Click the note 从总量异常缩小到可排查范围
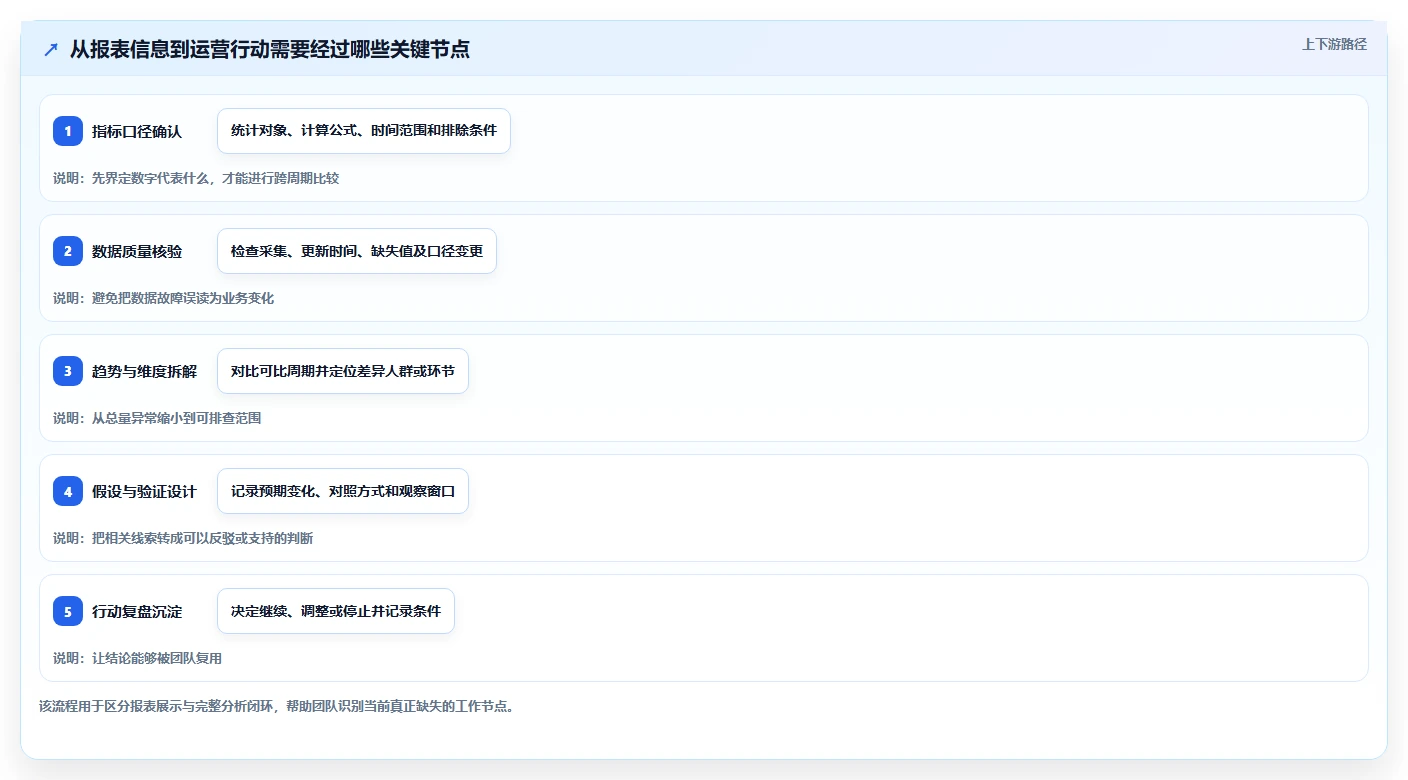The height and width of the screenshot is (780, 1408). coord(176,418)
